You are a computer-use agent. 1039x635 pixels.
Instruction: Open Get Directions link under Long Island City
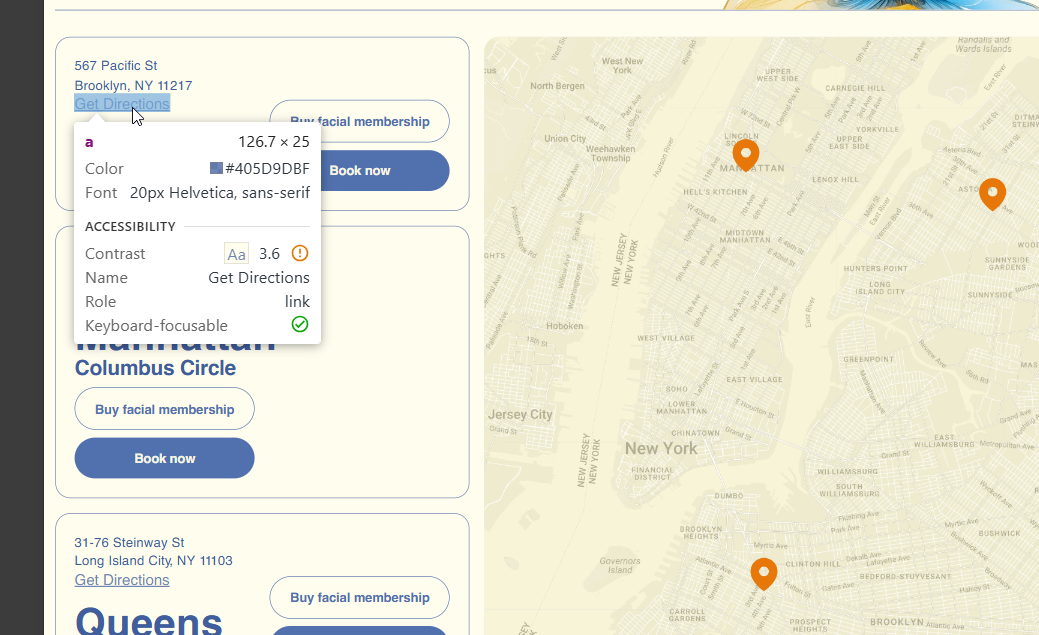[x=122, y=580]
